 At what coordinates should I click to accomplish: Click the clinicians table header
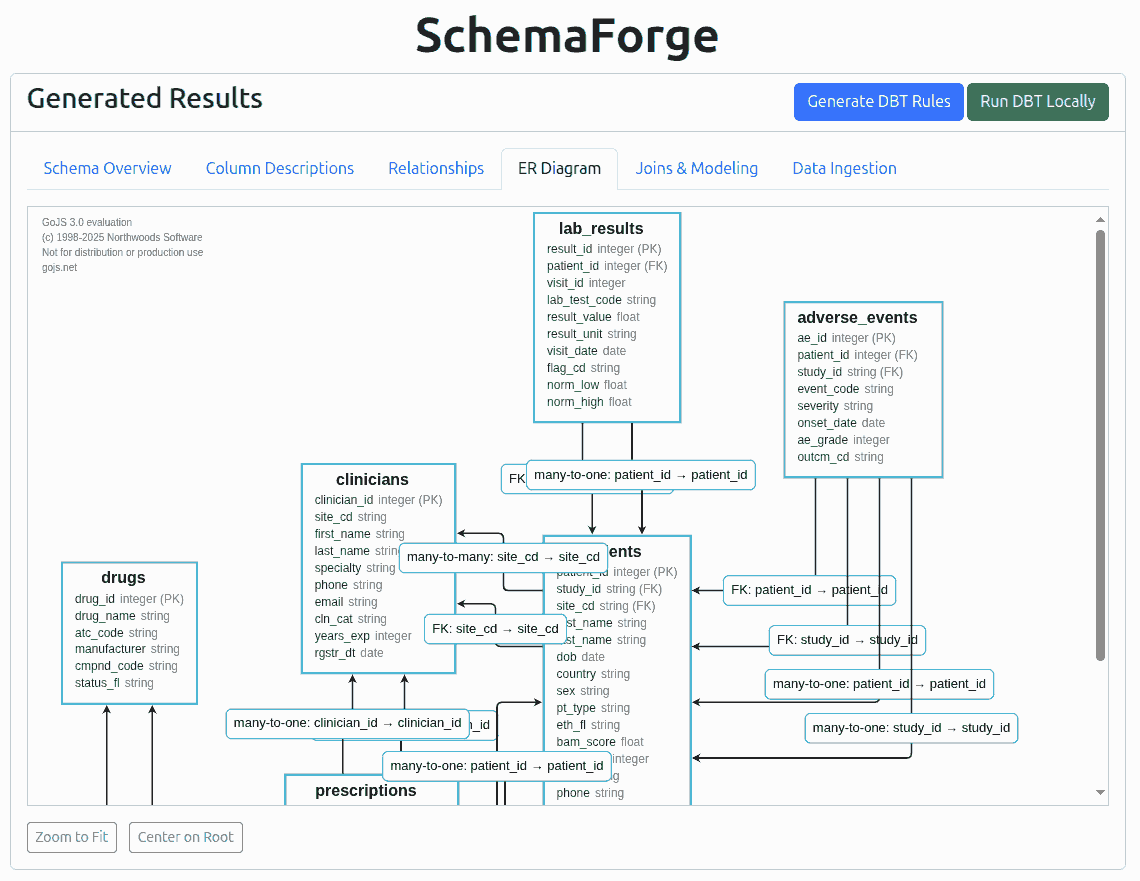(x=372, y=479)
